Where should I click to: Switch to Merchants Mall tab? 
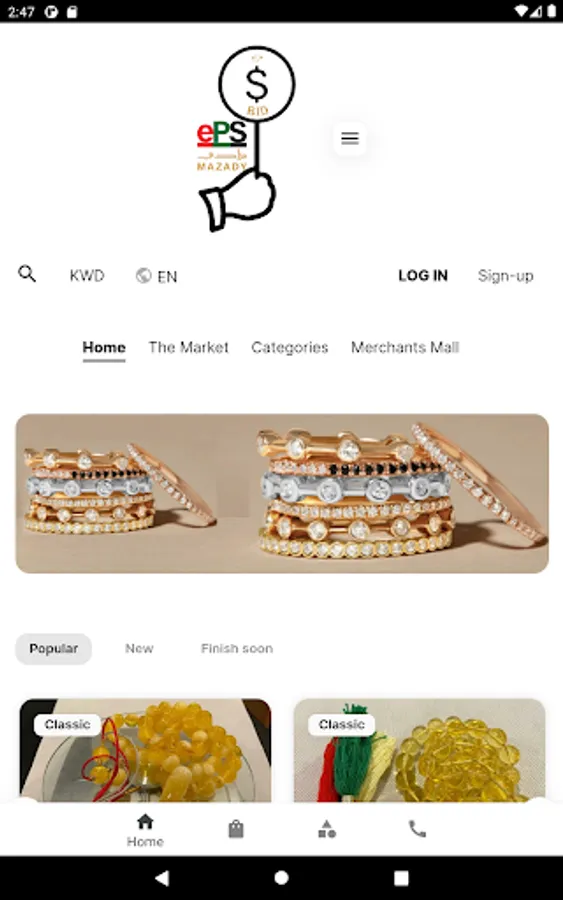pos(405,347)
